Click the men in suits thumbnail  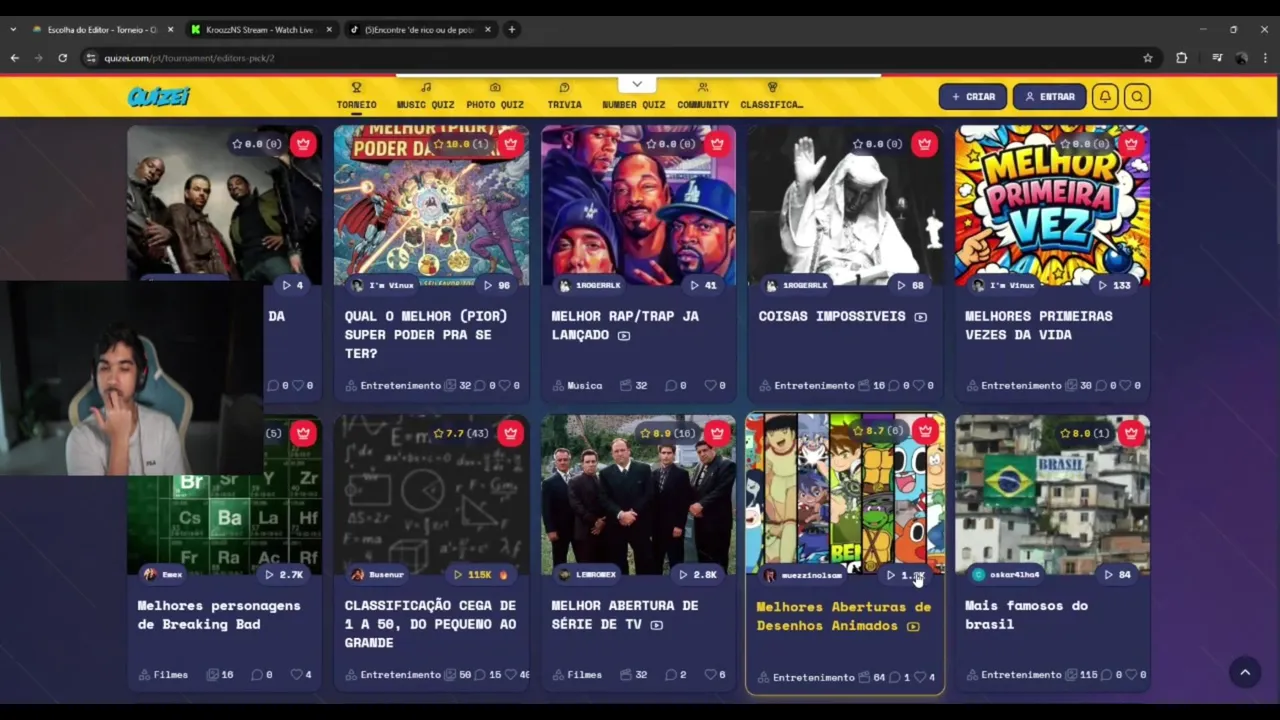[638, 495]
